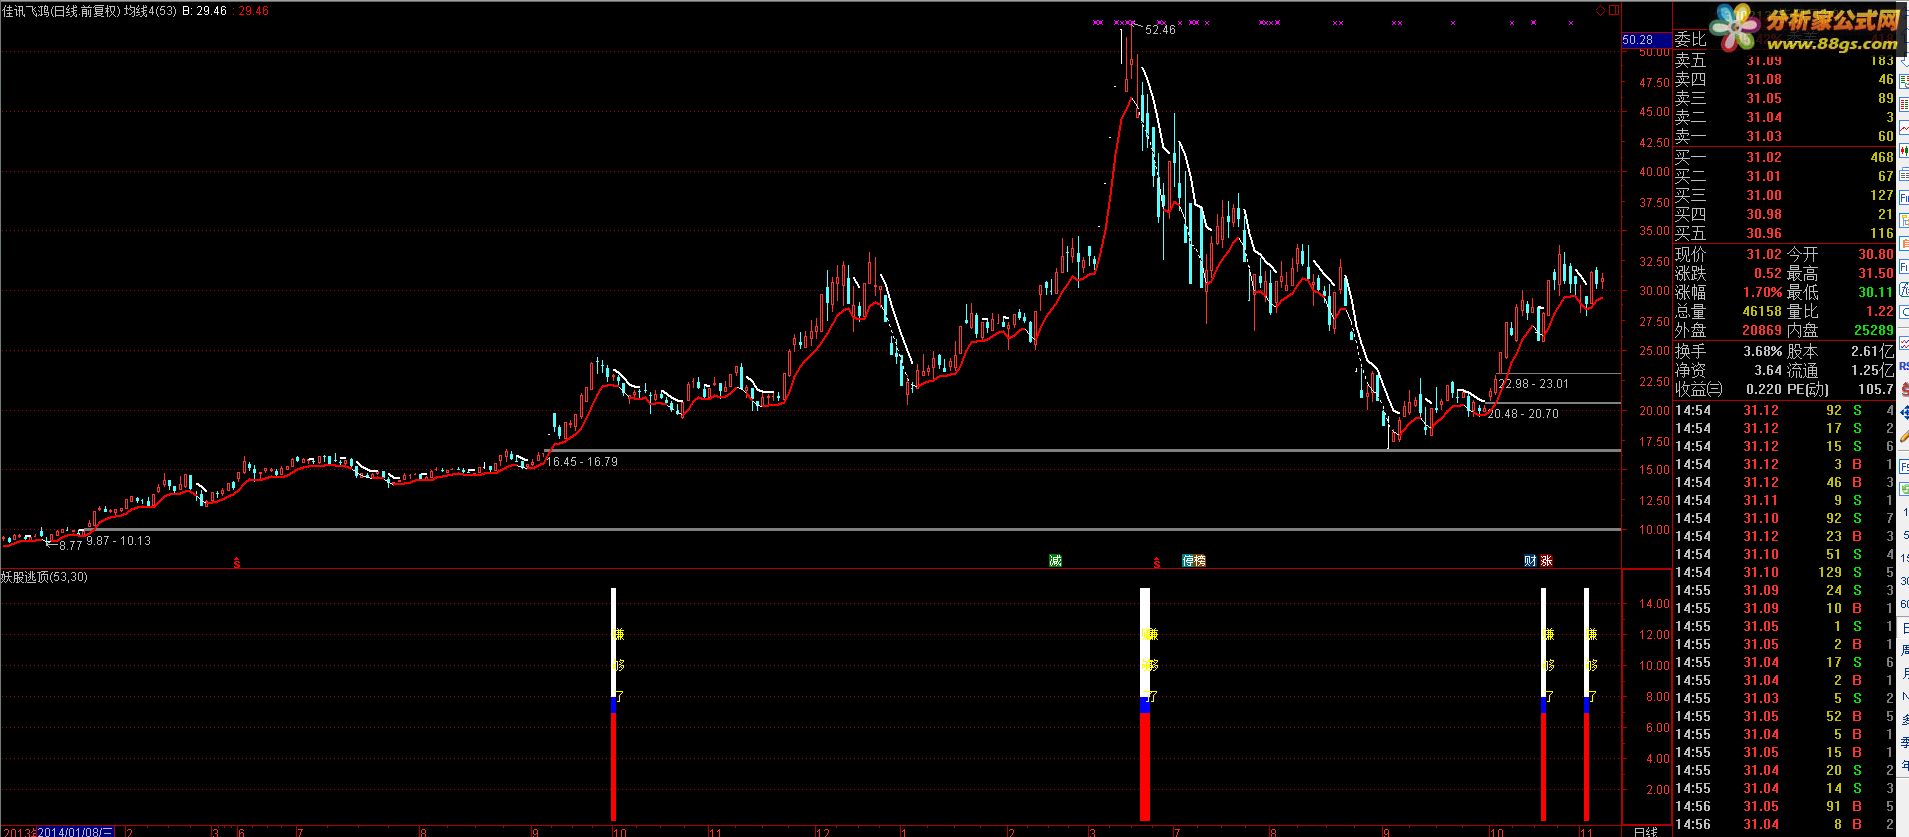Click the 总量 46158 value

1761,311
